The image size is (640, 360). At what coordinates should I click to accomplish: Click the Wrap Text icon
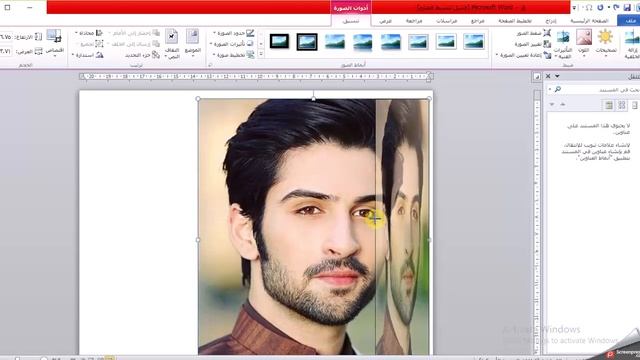tap(172, 37)
